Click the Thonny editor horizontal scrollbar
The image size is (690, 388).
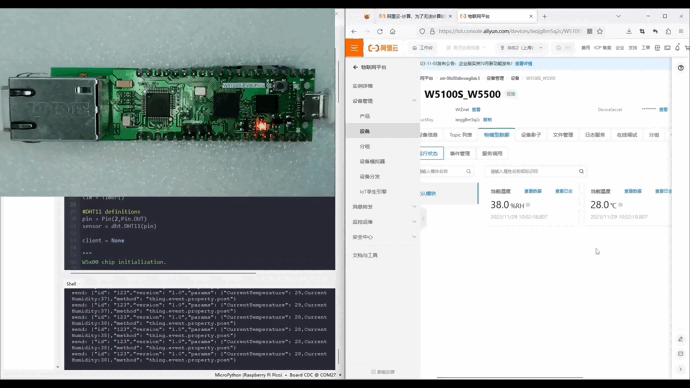[x=163, y=273]
